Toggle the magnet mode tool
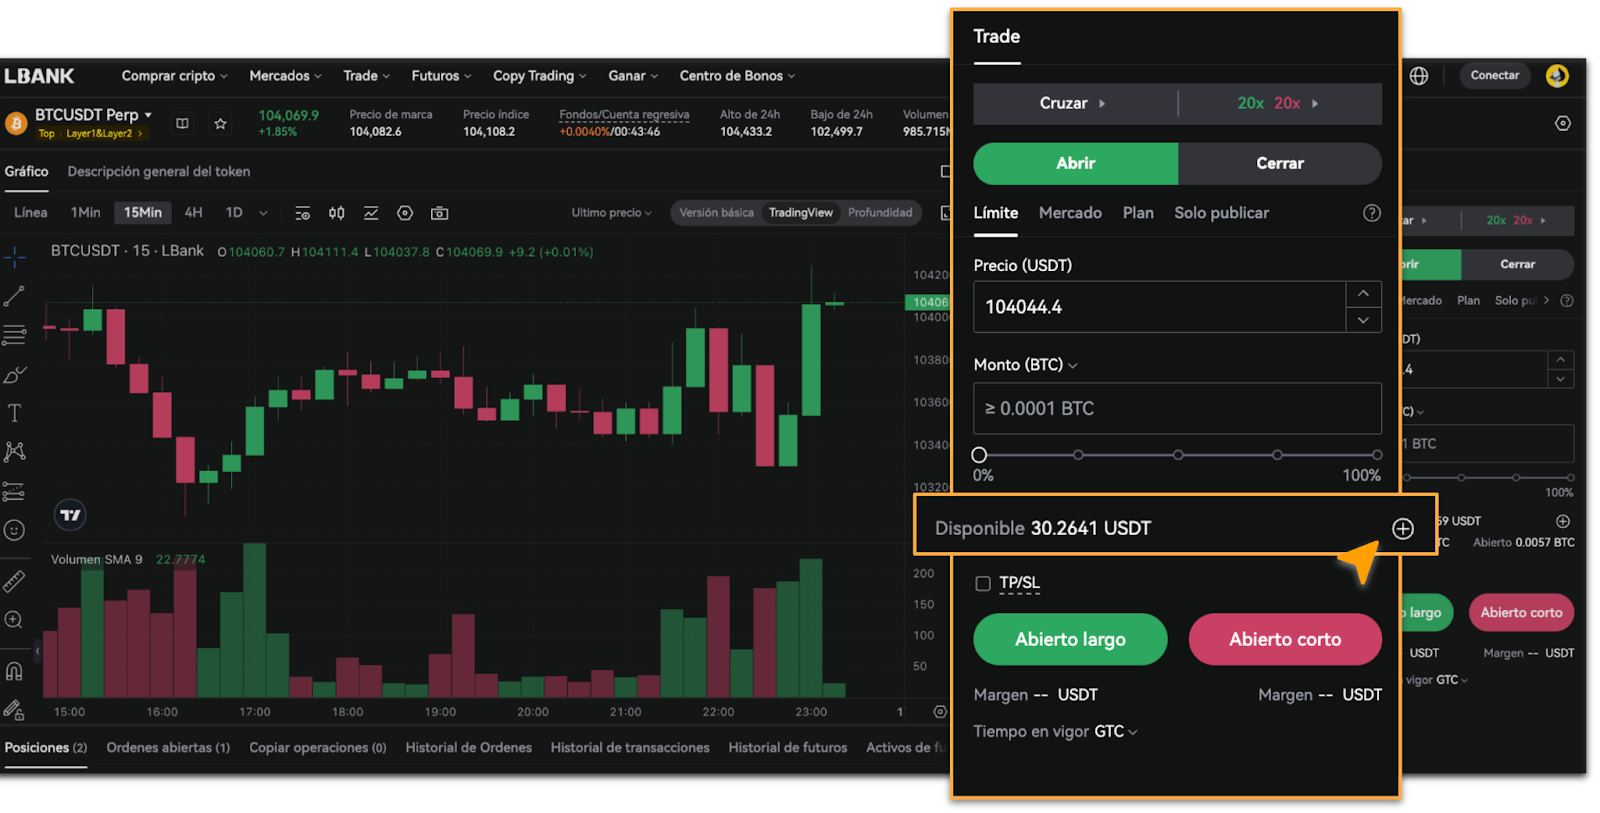1600x813 pixels. [x=15, y=671]
